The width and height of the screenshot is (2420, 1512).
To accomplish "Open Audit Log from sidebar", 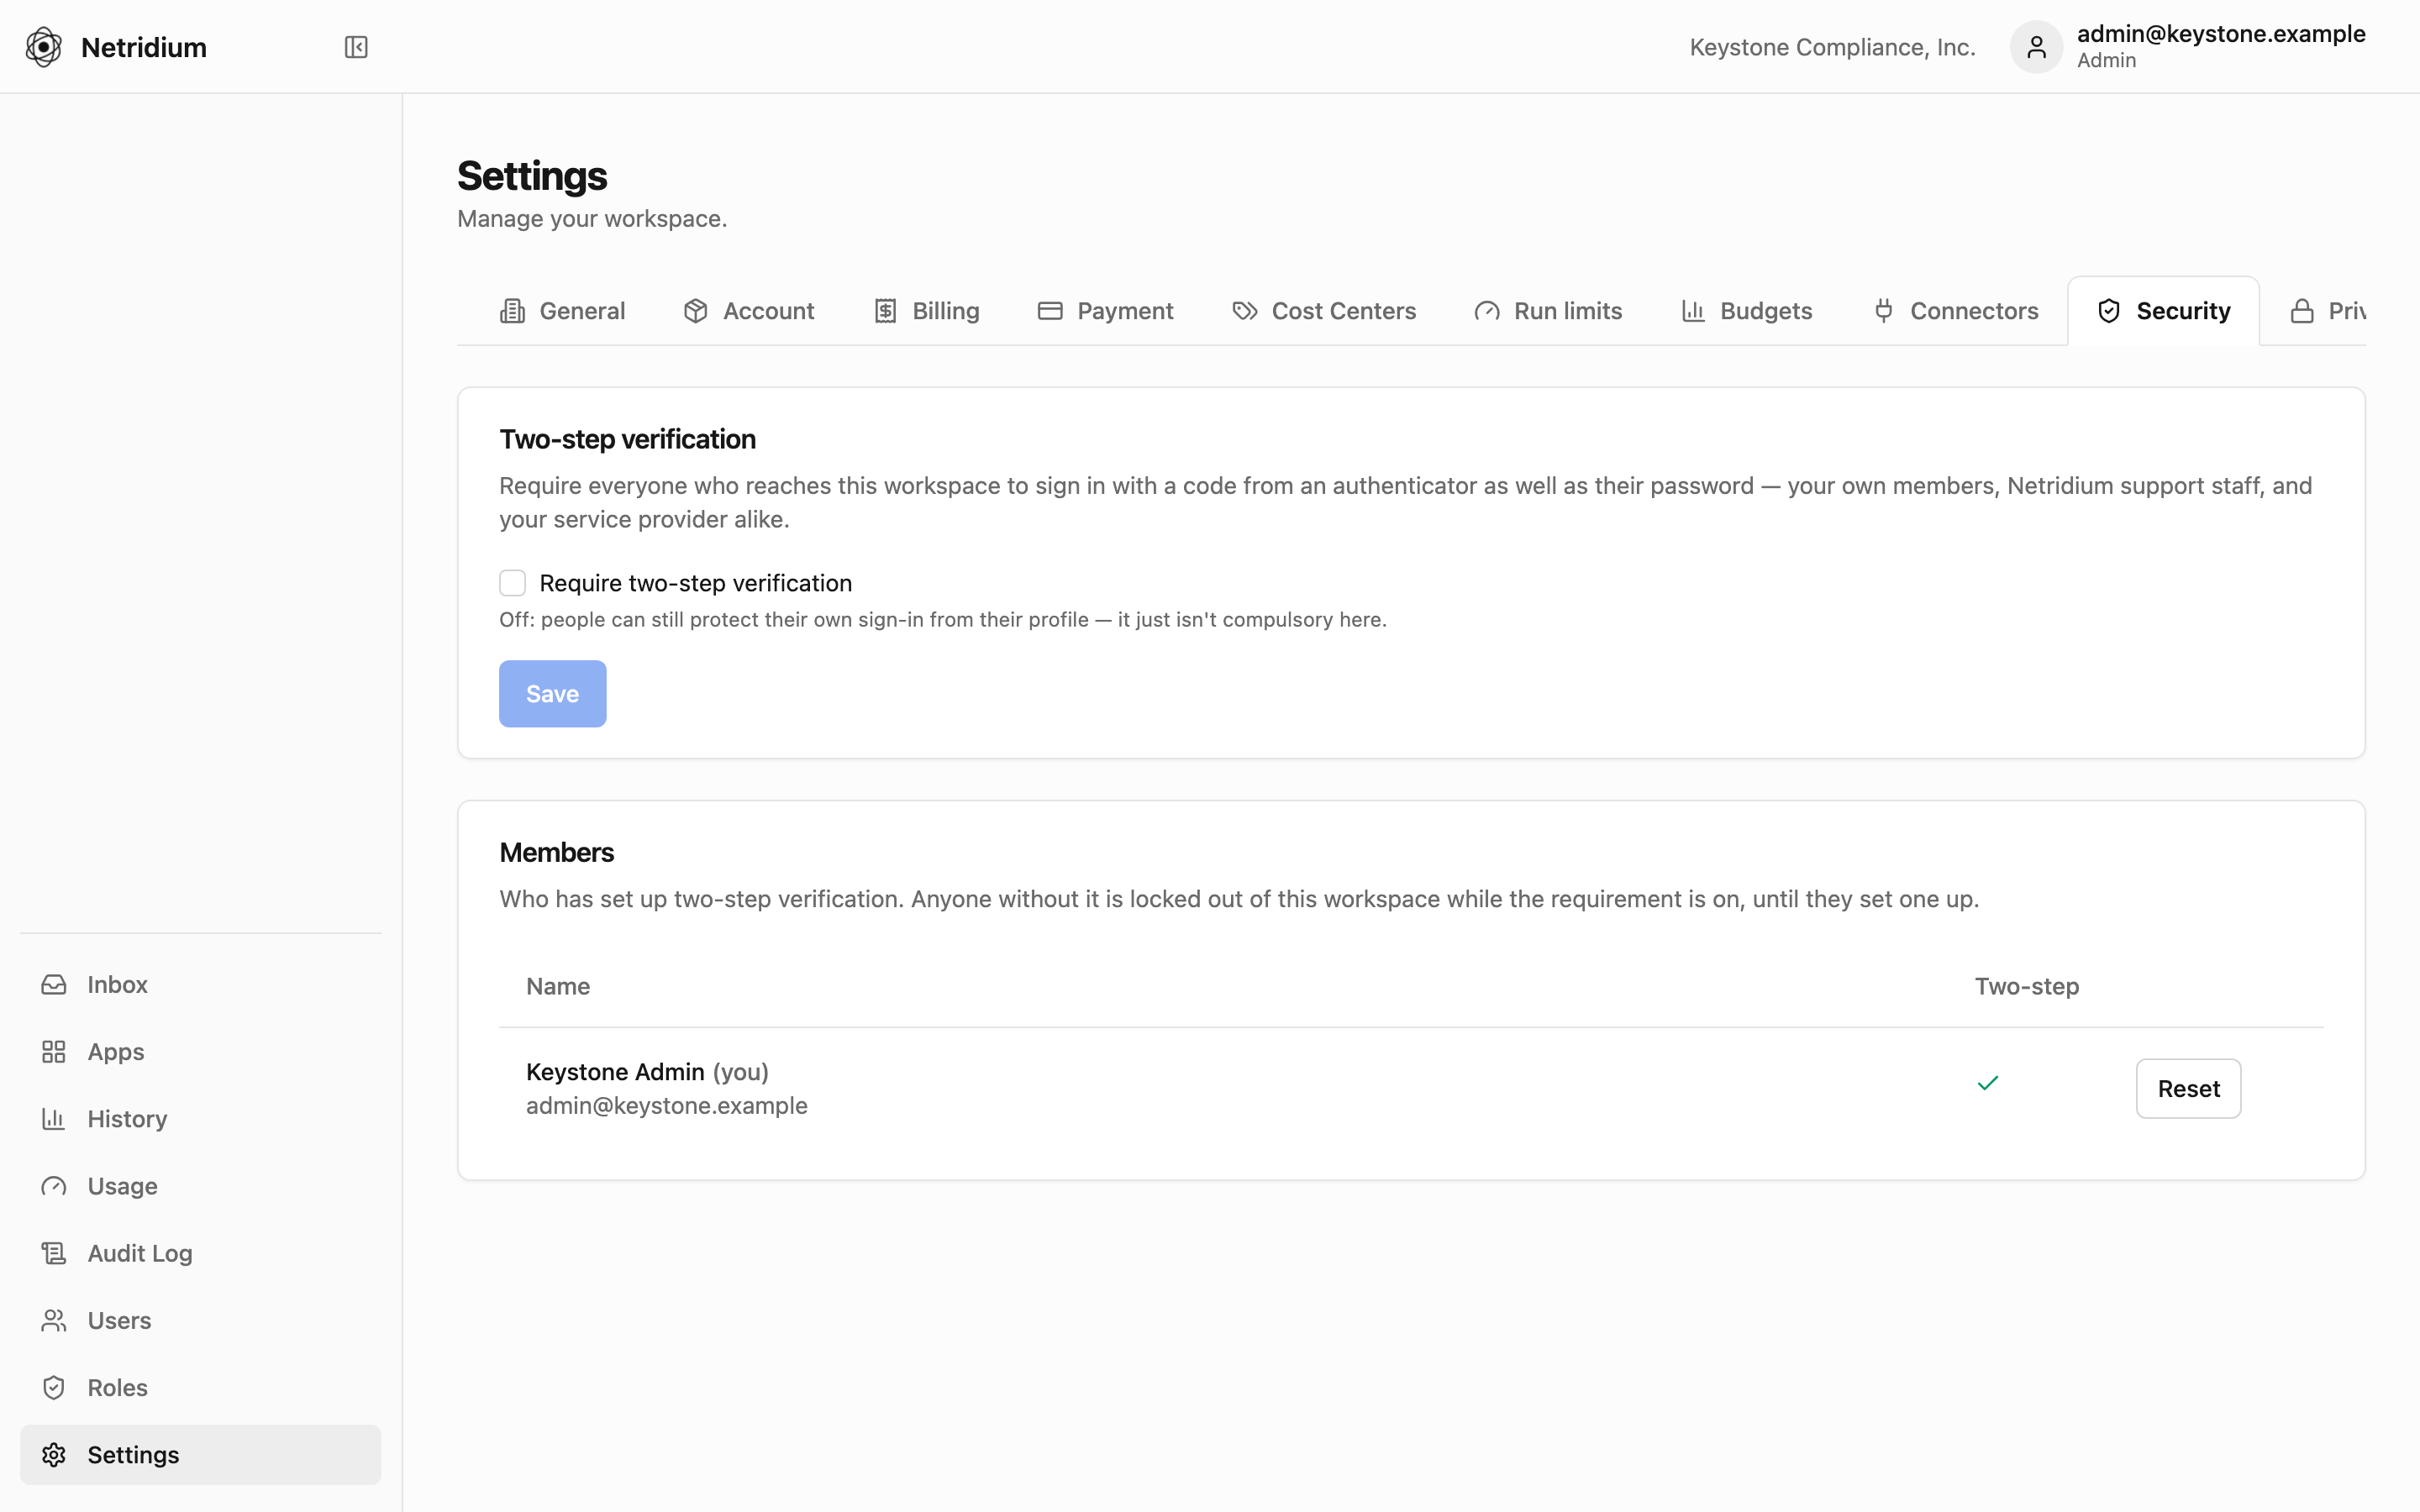I will coord(201,1253).
